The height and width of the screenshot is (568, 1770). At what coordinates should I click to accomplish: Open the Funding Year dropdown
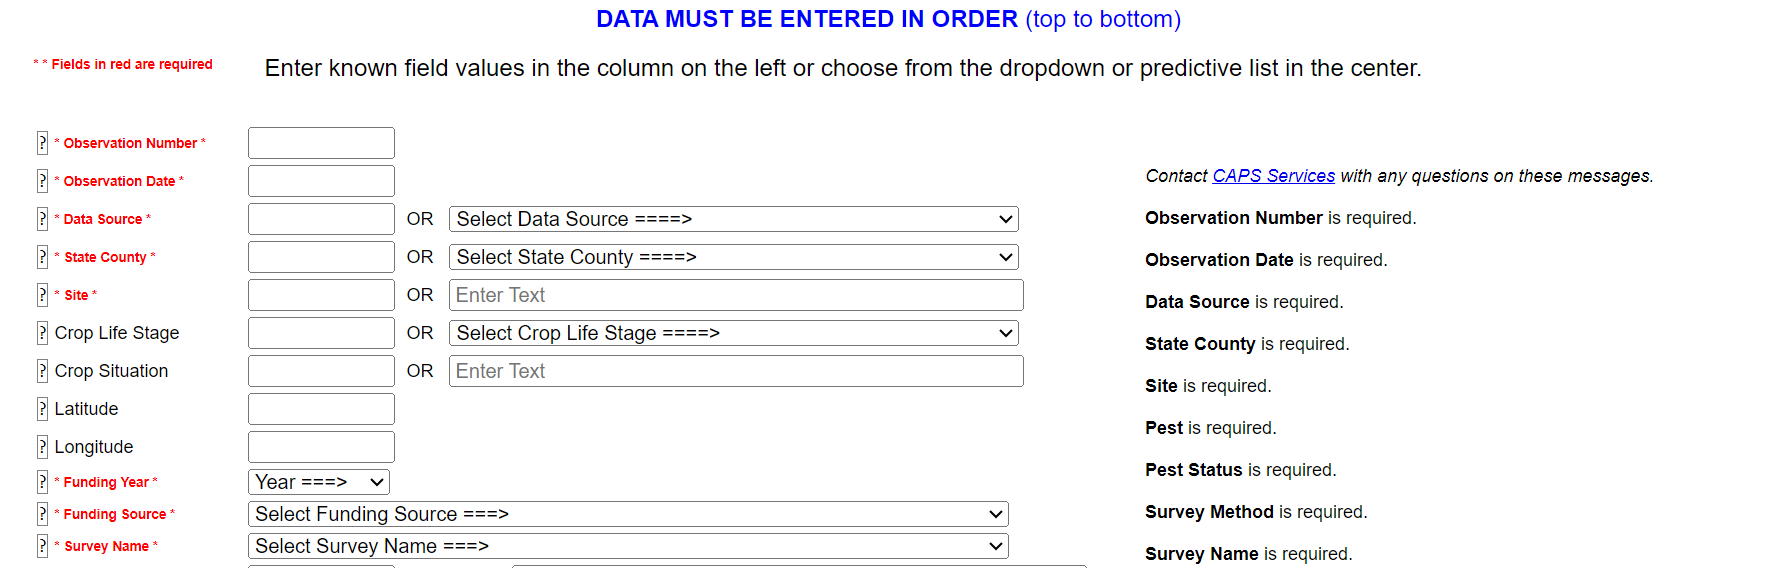(319, 482)
